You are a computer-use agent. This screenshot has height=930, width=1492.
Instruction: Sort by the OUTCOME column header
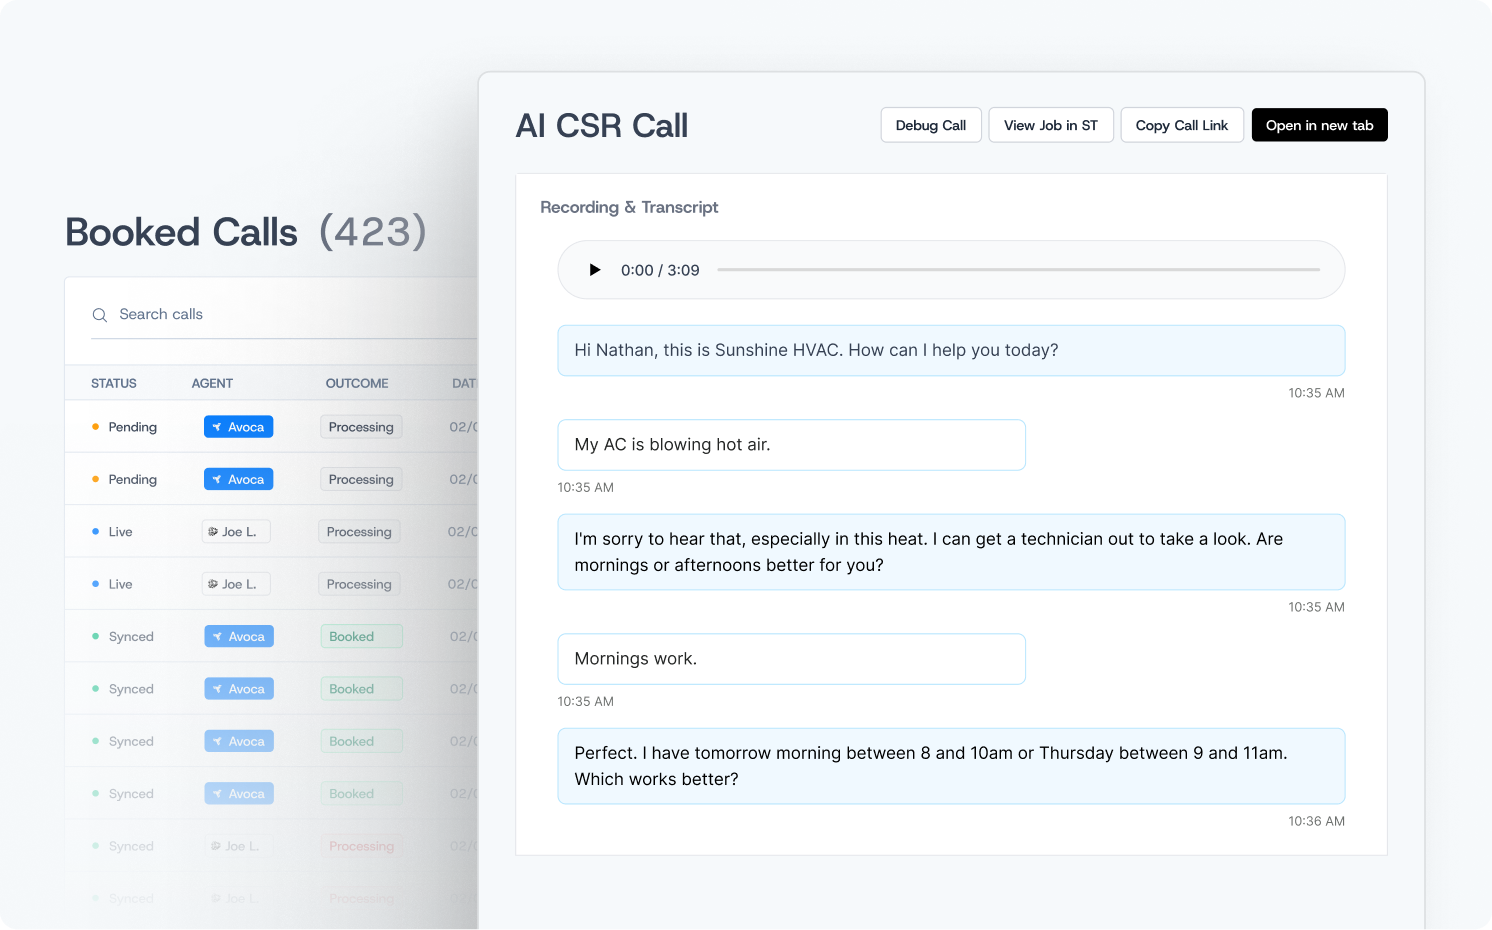[357, 383]
